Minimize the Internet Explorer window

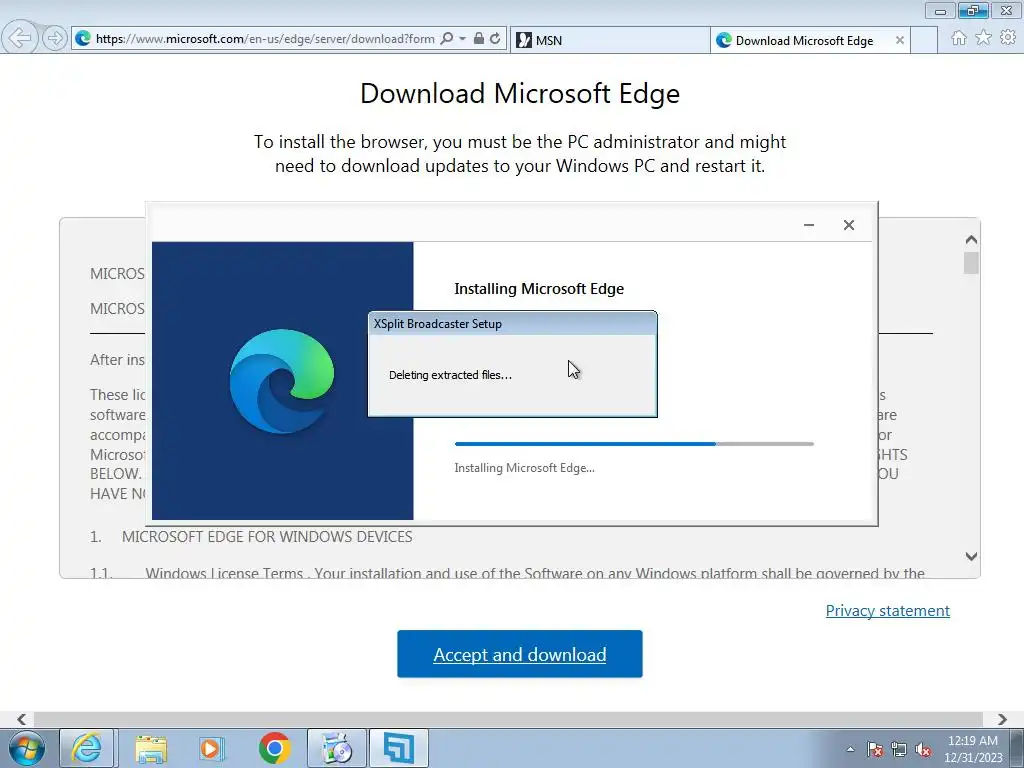tap(940, 10)
